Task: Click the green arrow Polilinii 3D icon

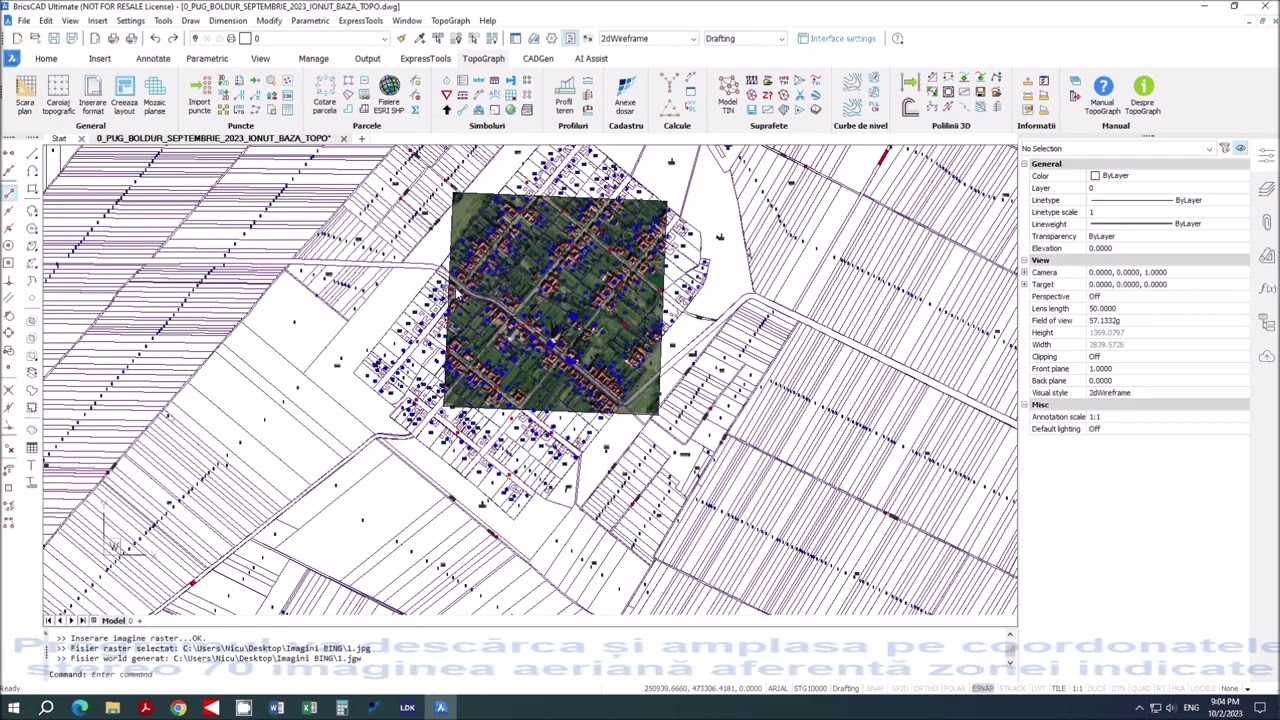Action: click(909, 82)
